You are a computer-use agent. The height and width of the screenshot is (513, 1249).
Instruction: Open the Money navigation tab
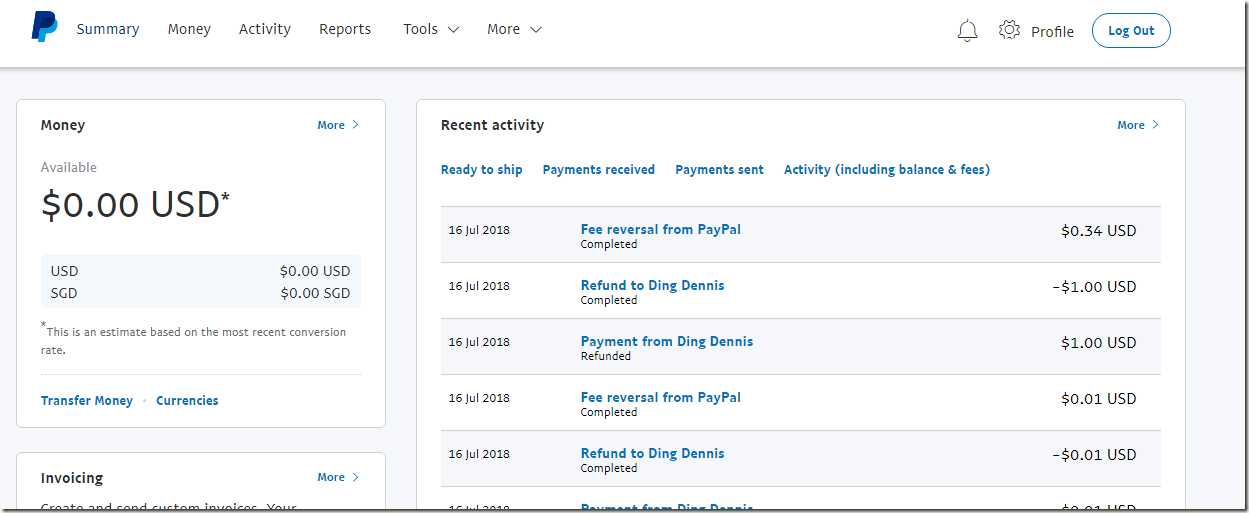pyautogui.click(x=189, y=29)
